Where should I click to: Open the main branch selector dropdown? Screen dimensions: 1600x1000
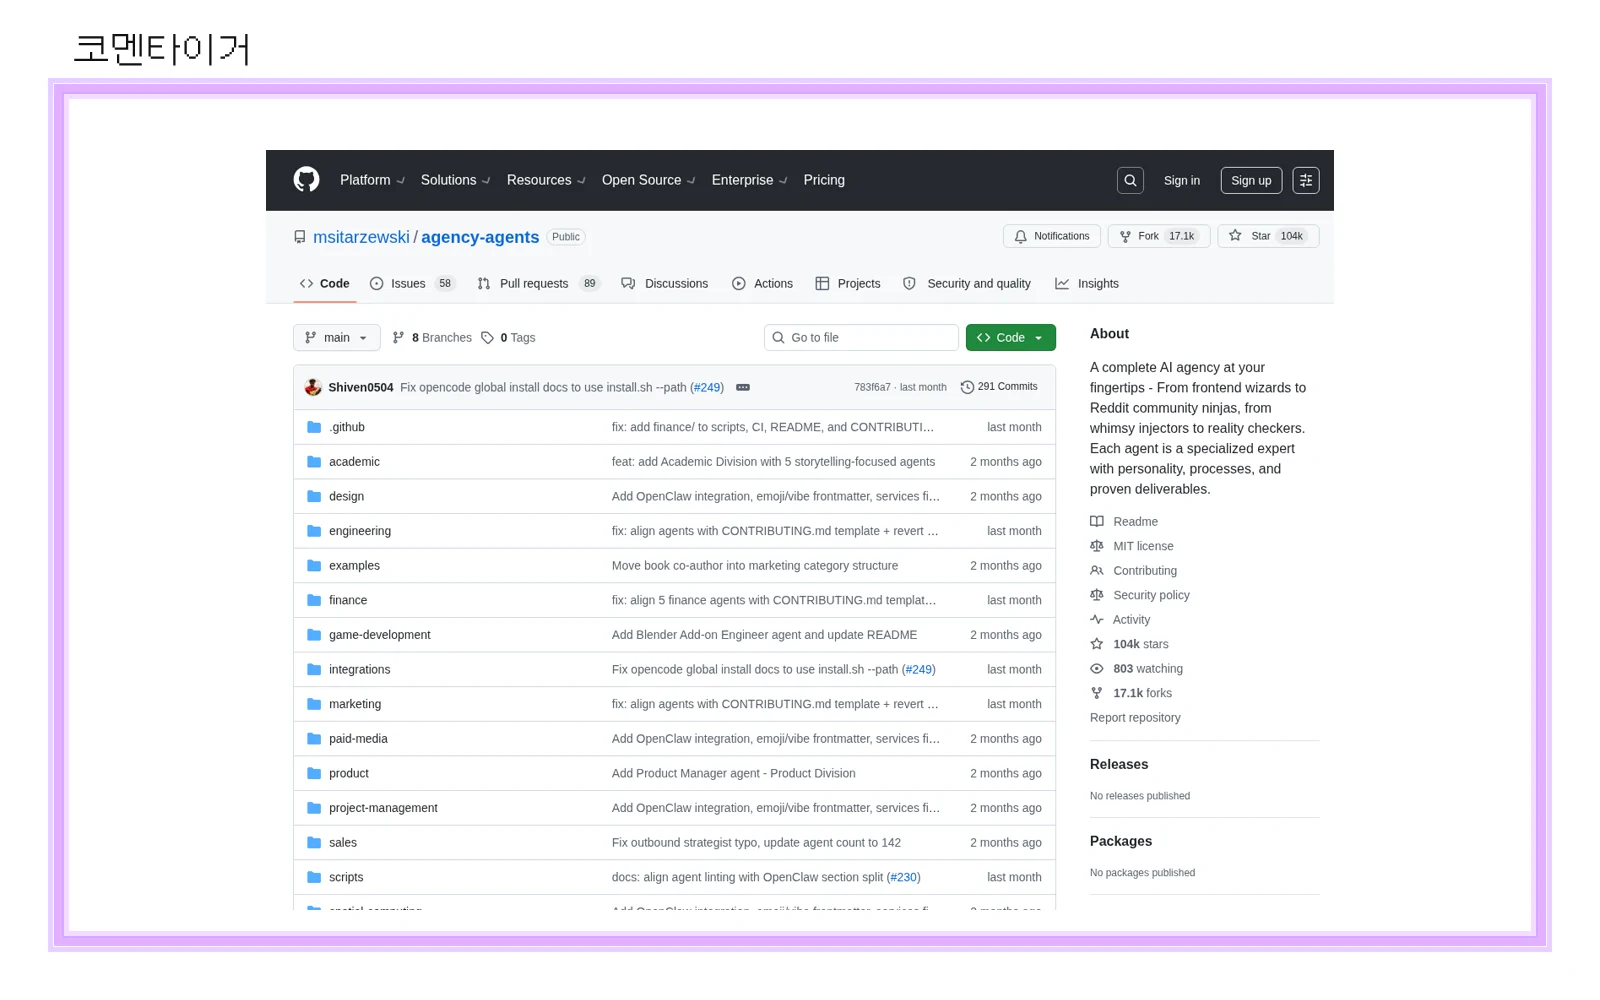[x=337, y=338]
